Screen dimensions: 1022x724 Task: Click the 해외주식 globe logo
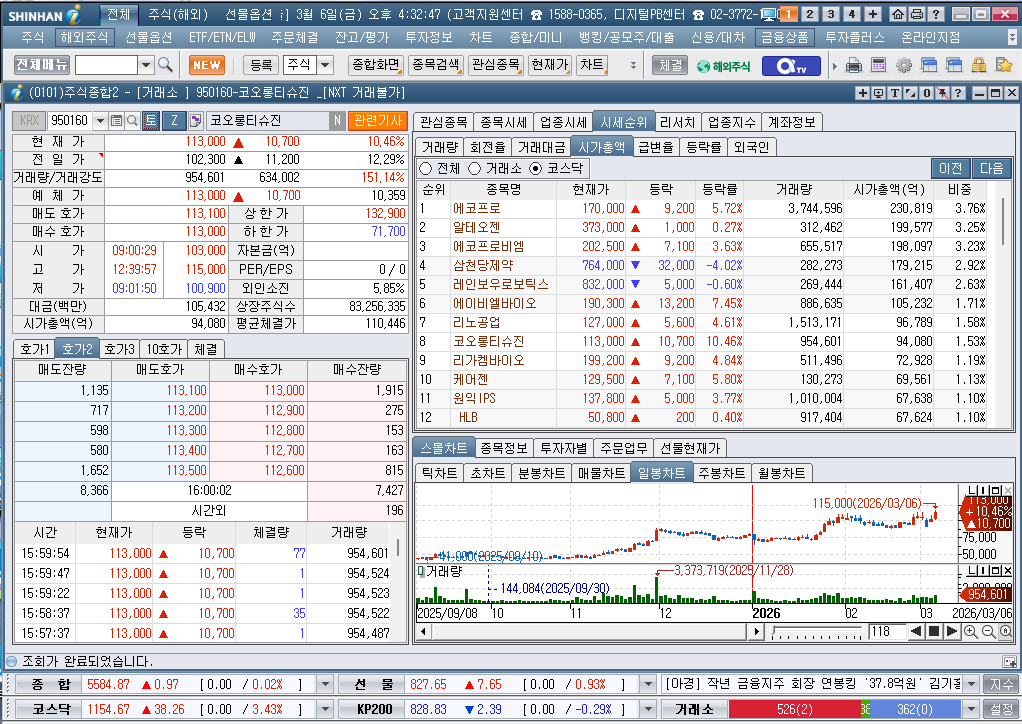coord(723,66)
